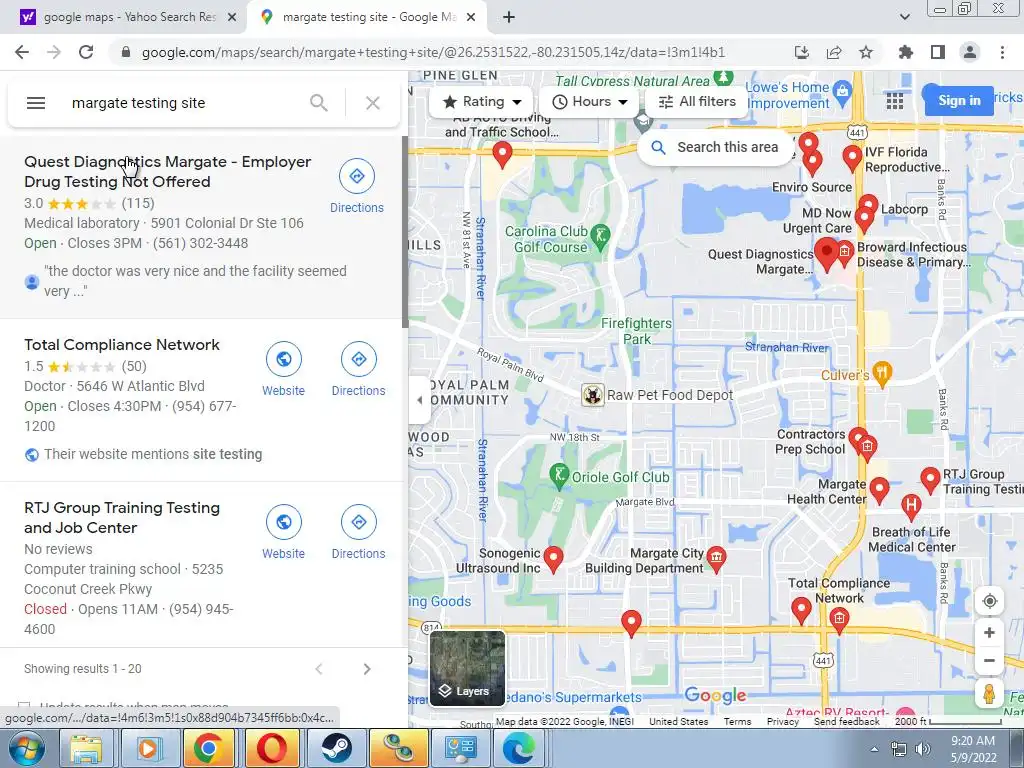Open Steam from the taskbar
The height and width of the screenshot is (768, 1024).
[x=336, y=748]
